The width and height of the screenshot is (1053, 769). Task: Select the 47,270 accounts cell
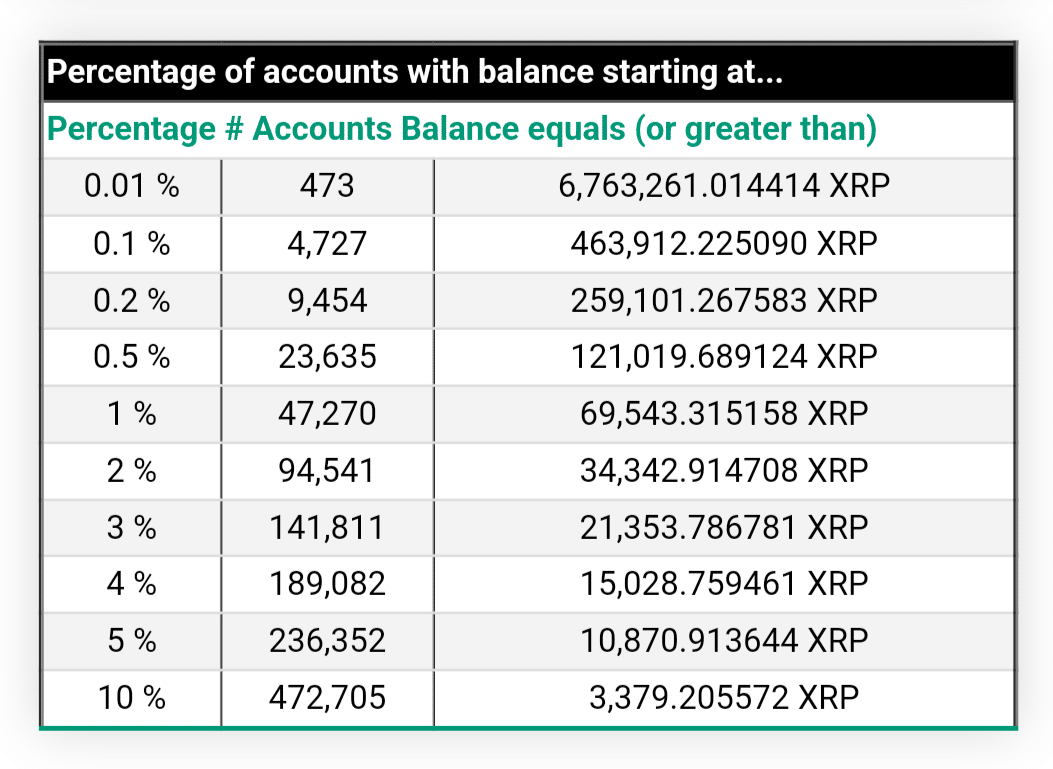tap(327, 413)
